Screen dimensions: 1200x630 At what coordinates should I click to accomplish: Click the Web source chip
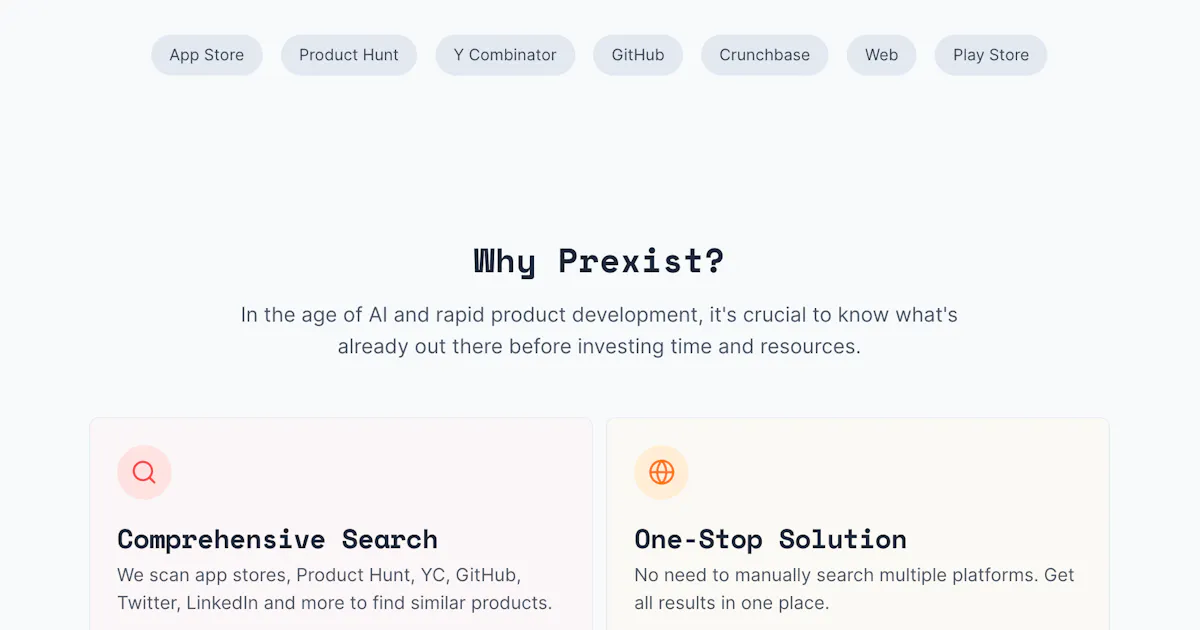881,55
